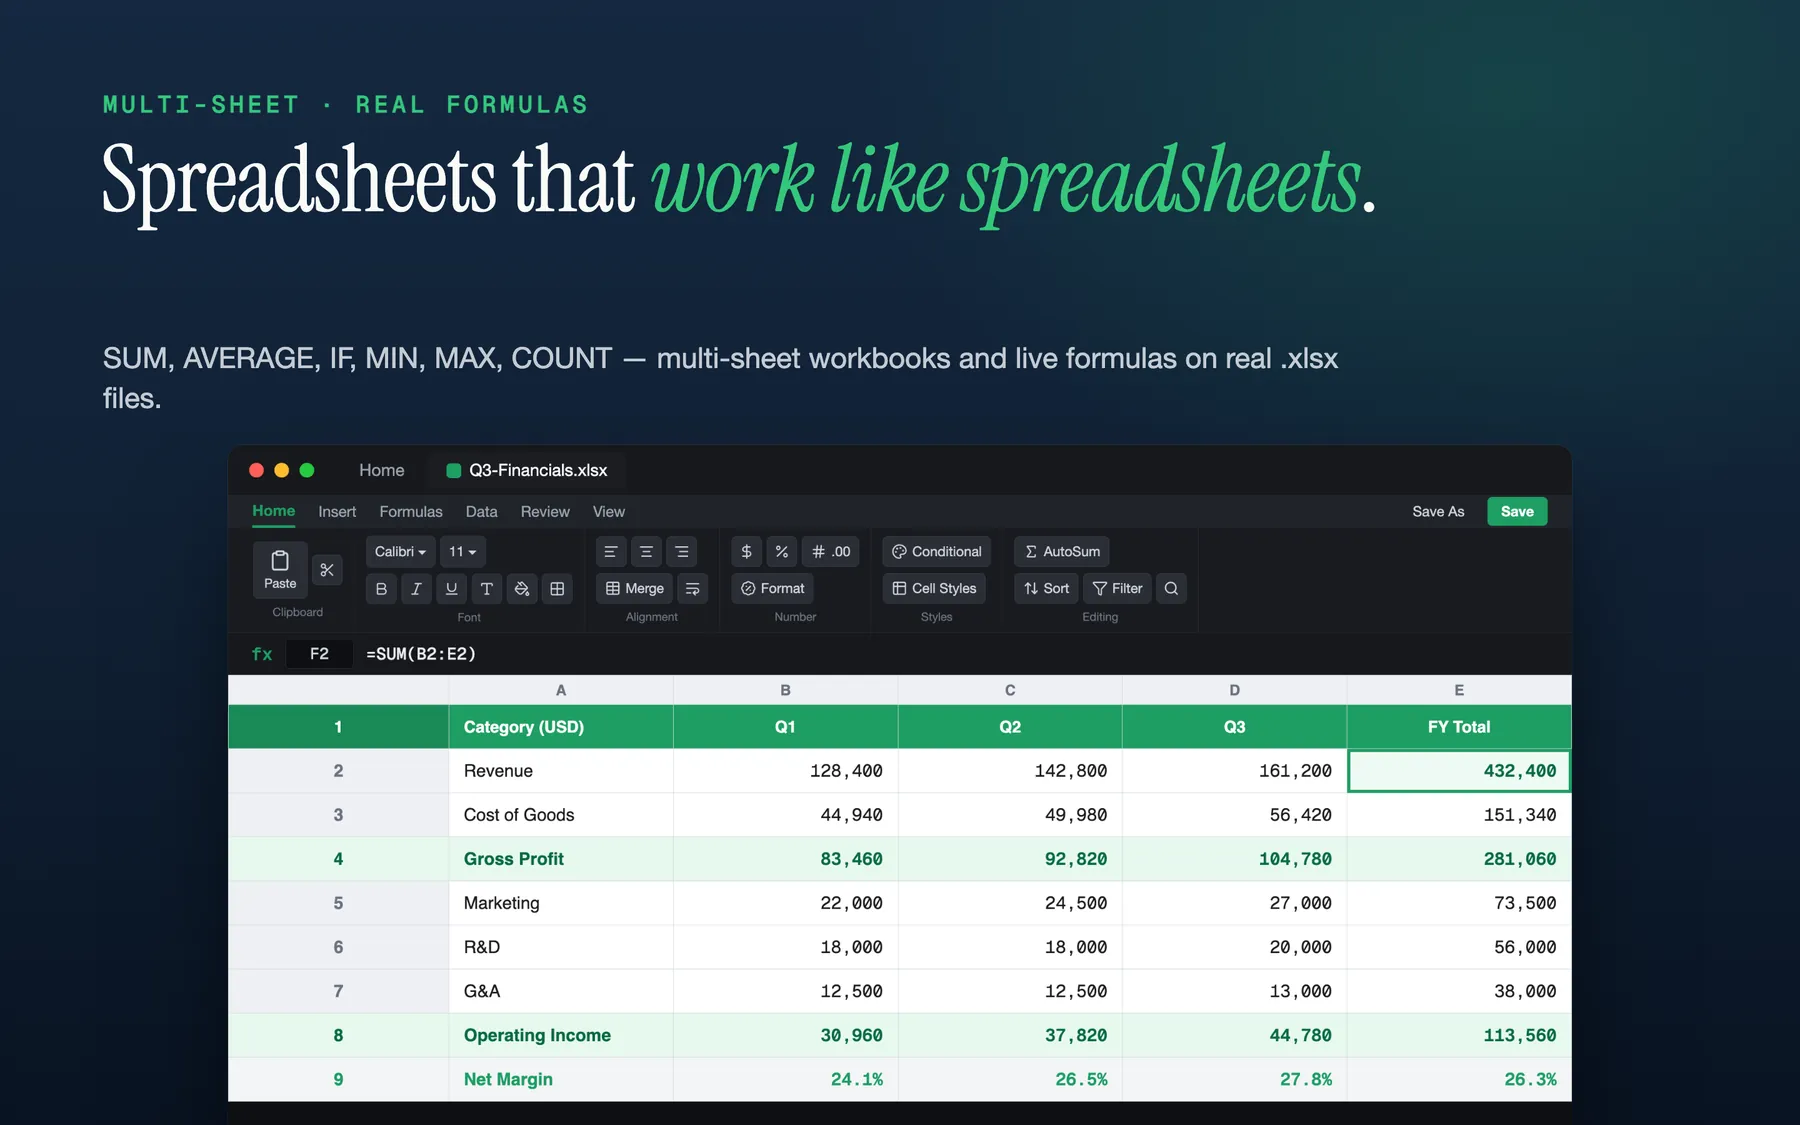Switch to the Data ribbon tab
Image resolution: width=1800 pixels, height=1125 pixels.
point(481,512)
